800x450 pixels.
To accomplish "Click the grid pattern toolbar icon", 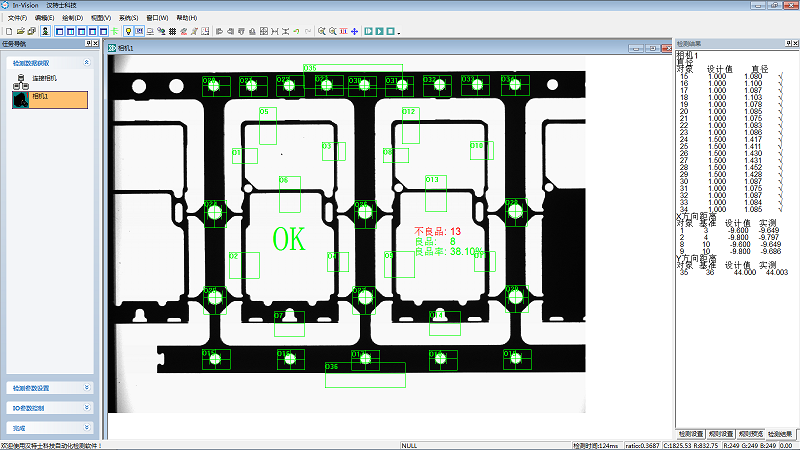I will (x=173, y=31).
